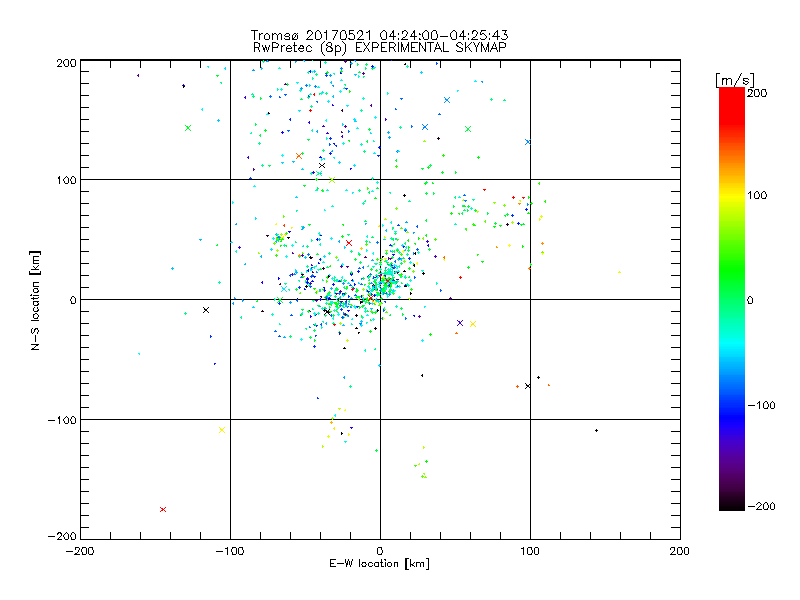Image resolution: width=800 pixels, height=600 pixels.
Task: Click the black bottom of the velocity colorbar
Action: point(732,504)
